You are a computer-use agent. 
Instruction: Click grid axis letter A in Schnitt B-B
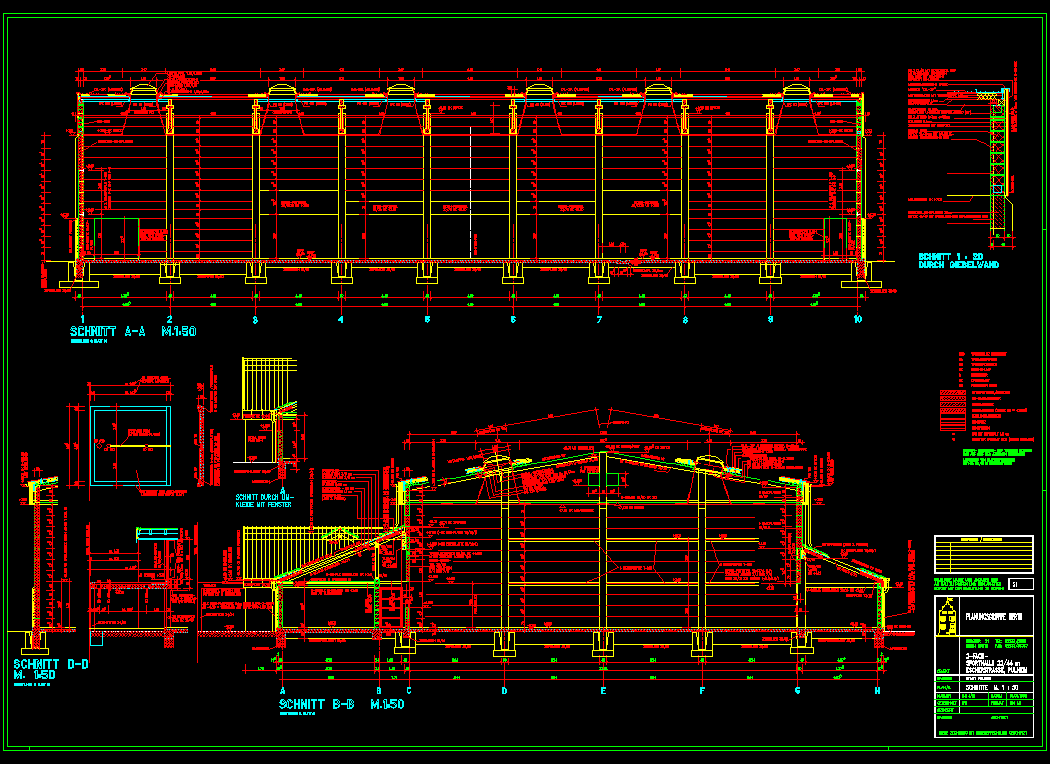[282, 691]
